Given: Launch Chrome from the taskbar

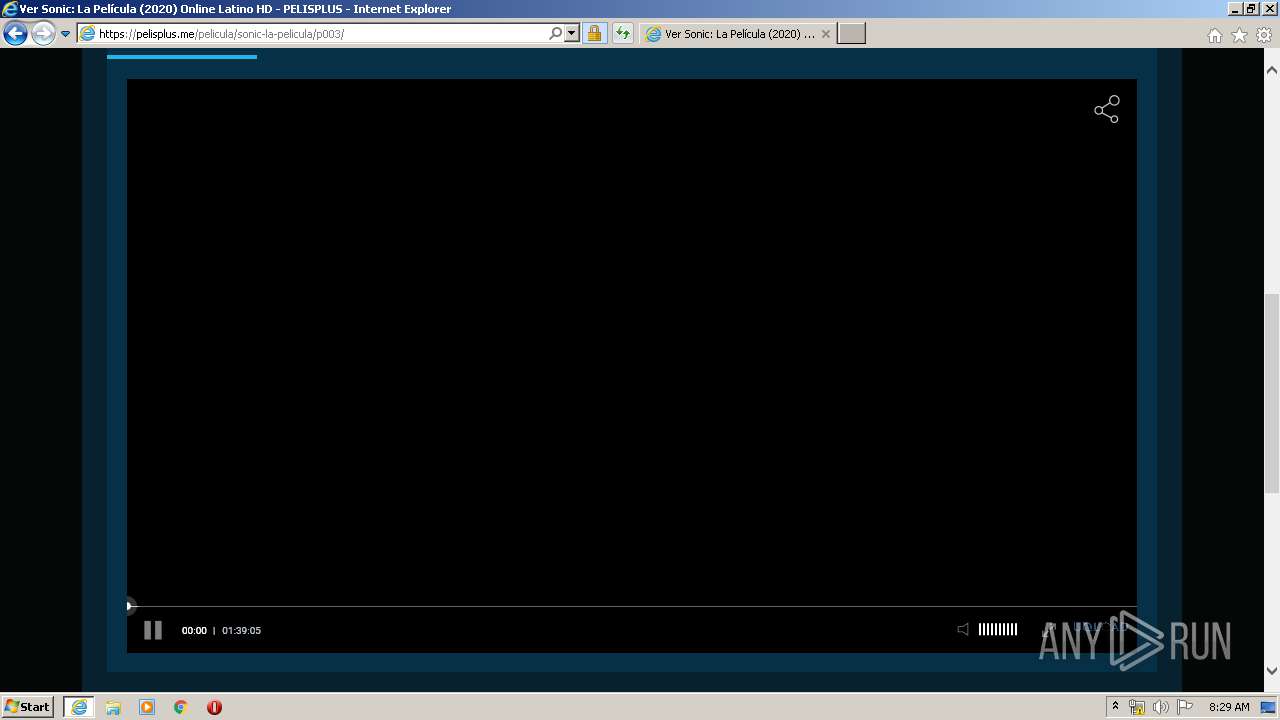Looking at the screenshot, I should point(180,707).
